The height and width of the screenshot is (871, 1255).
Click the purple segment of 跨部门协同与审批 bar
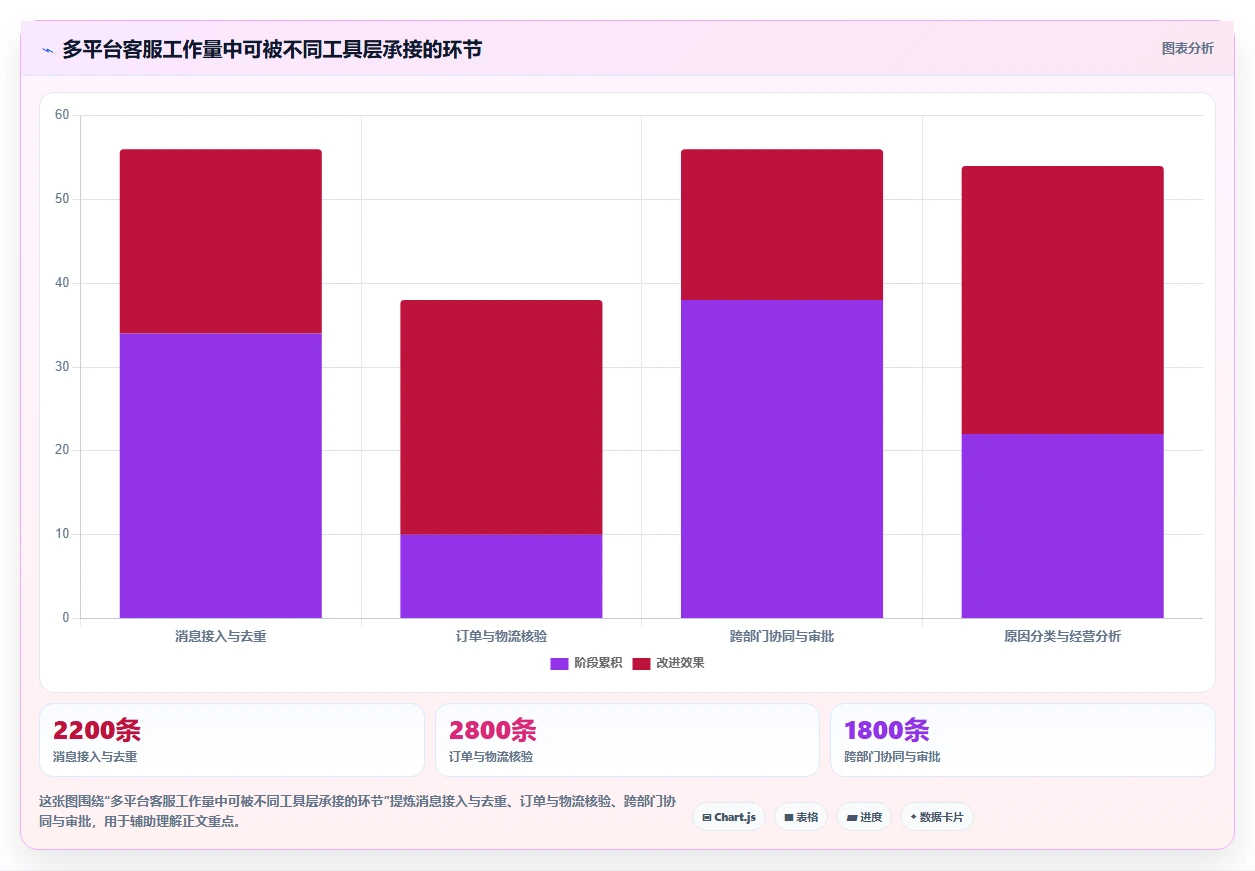(x=782, y=459)
